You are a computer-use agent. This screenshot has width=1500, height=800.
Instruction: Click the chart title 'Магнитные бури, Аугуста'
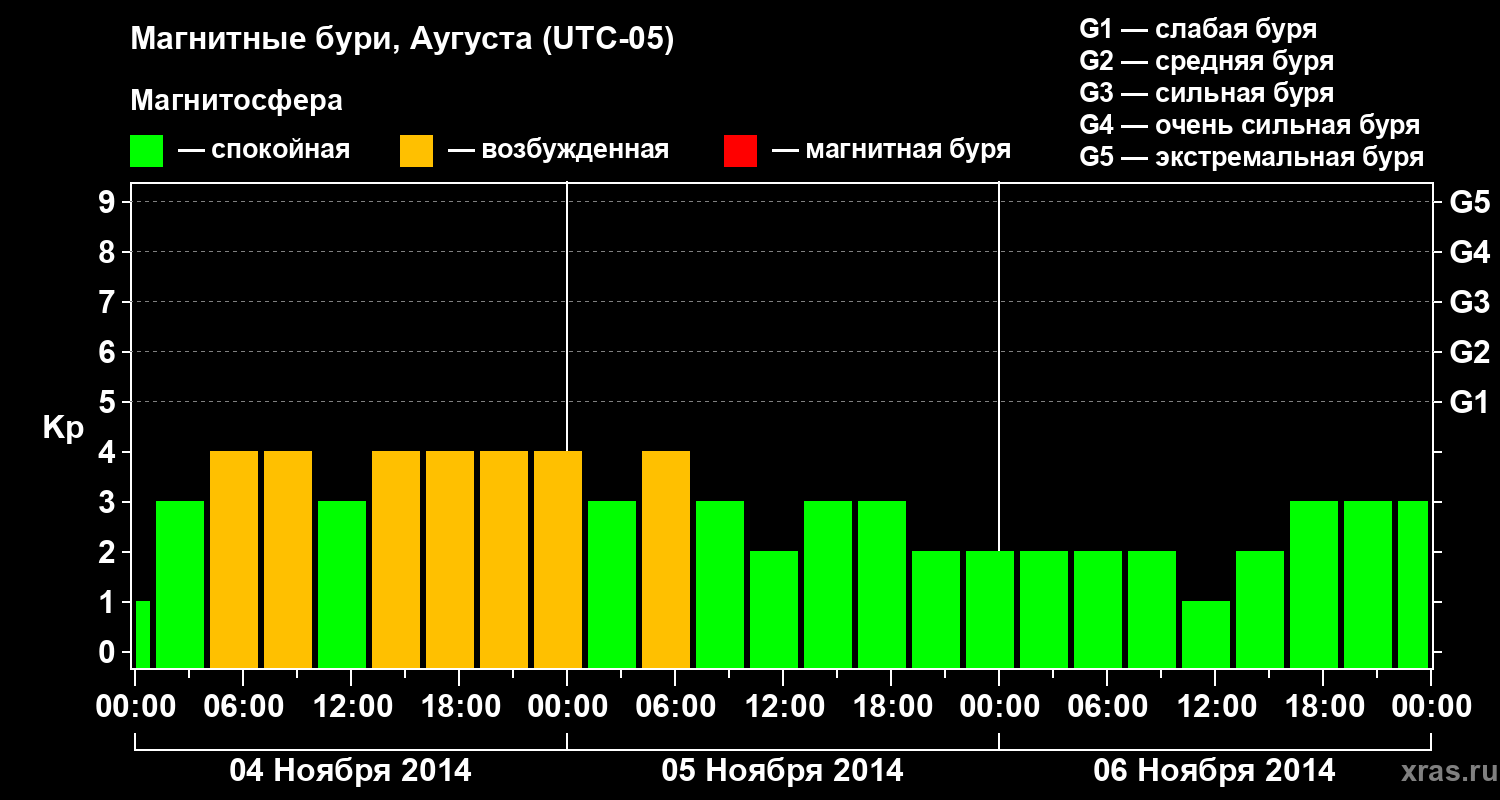402,39
